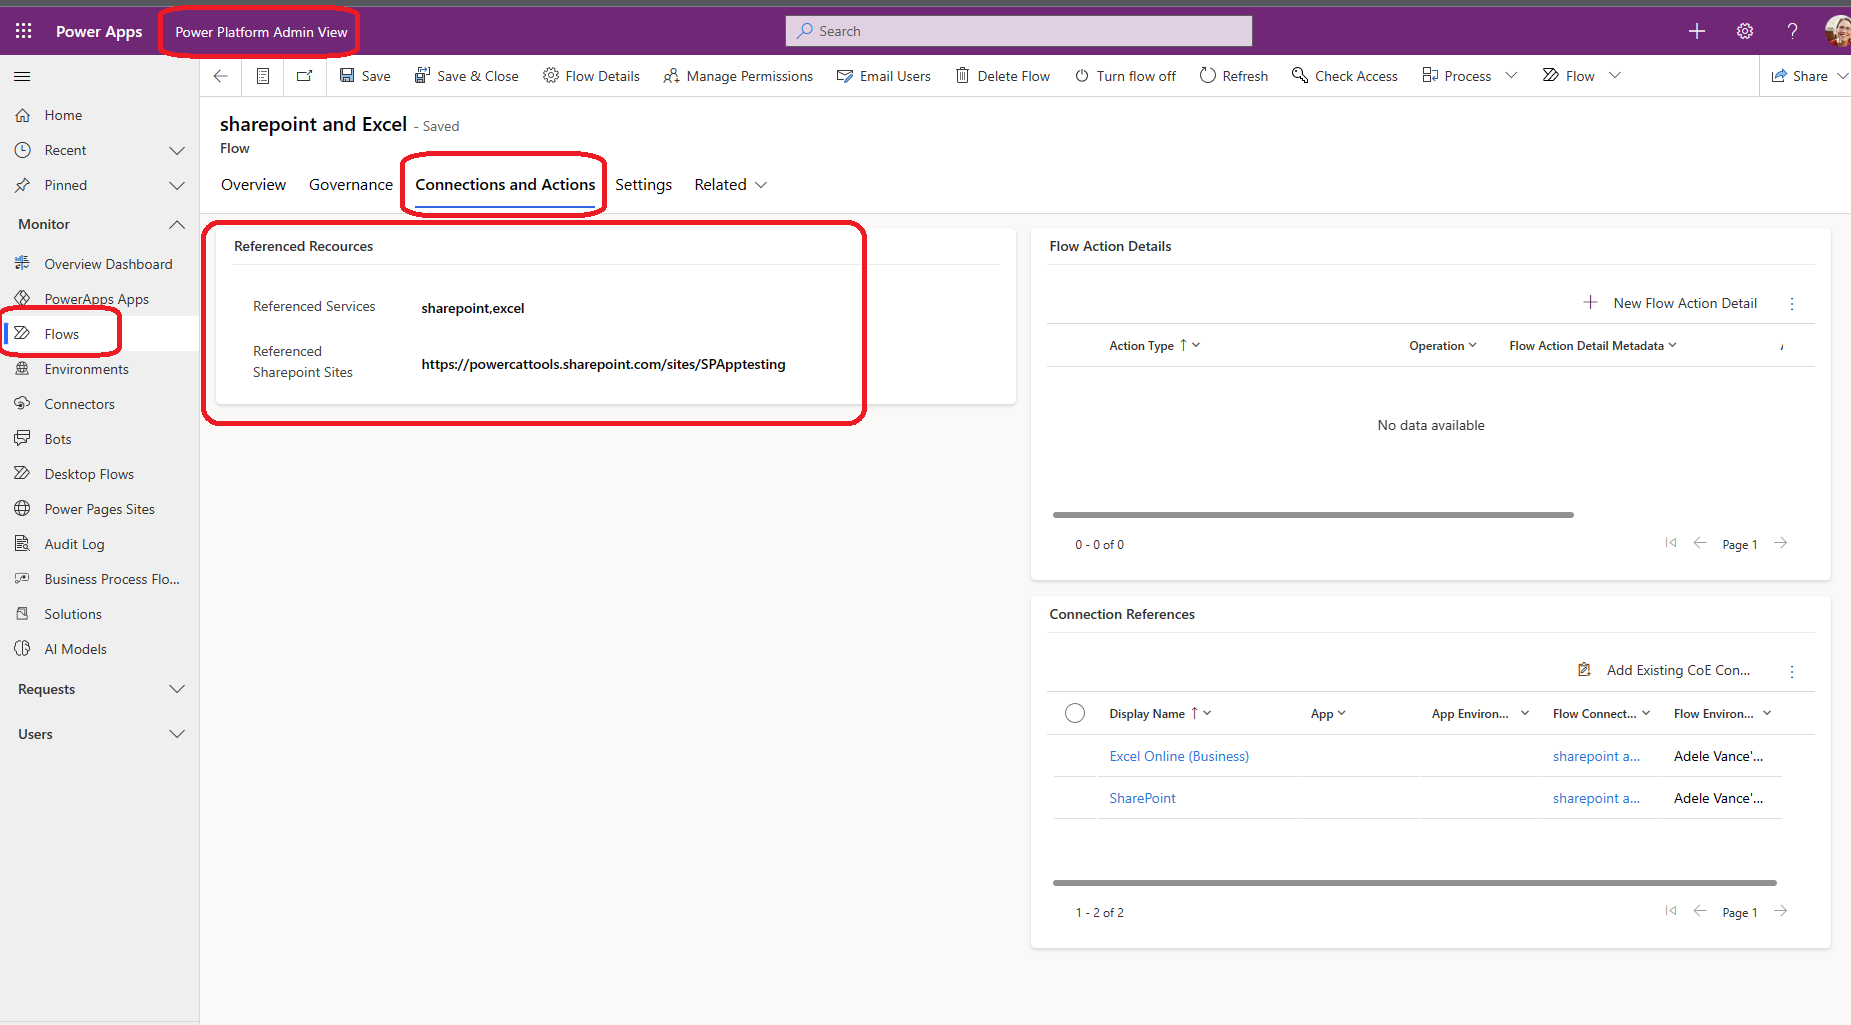
Task: Open the Excel Online (Business) connection link
Action: tap(1178, 756)
